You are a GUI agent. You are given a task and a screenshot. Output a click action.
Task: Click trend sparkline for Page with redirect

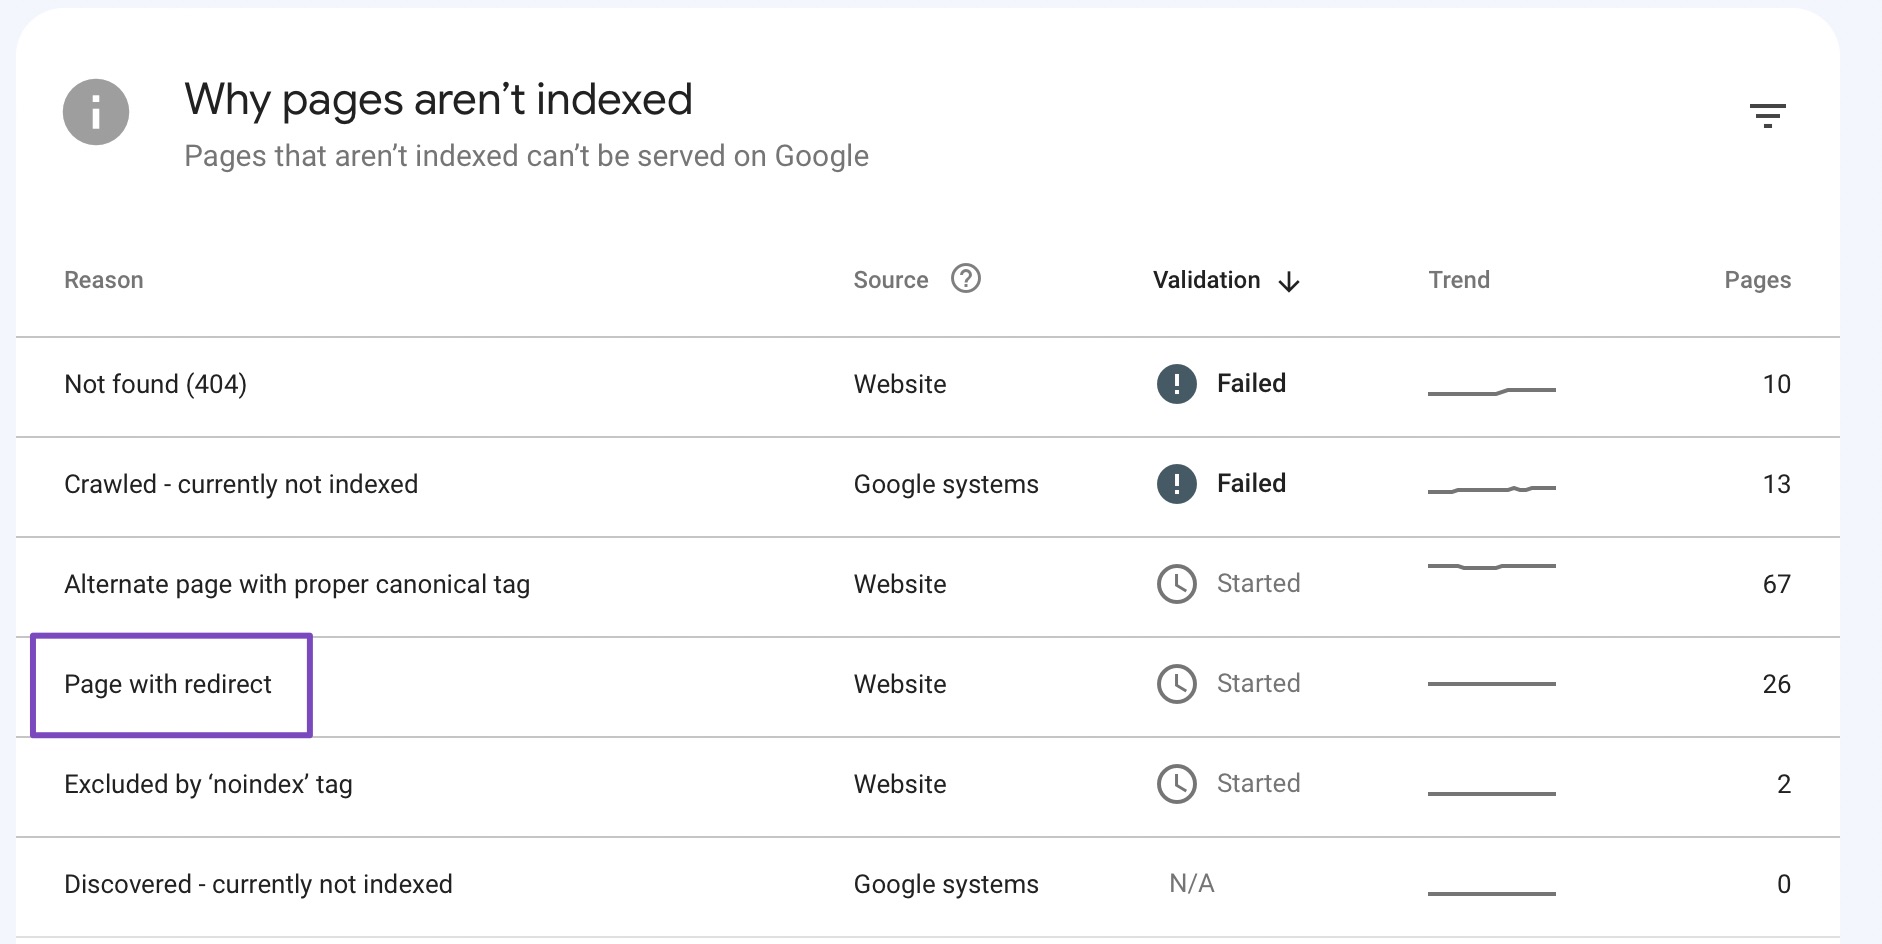(1492, 684)
